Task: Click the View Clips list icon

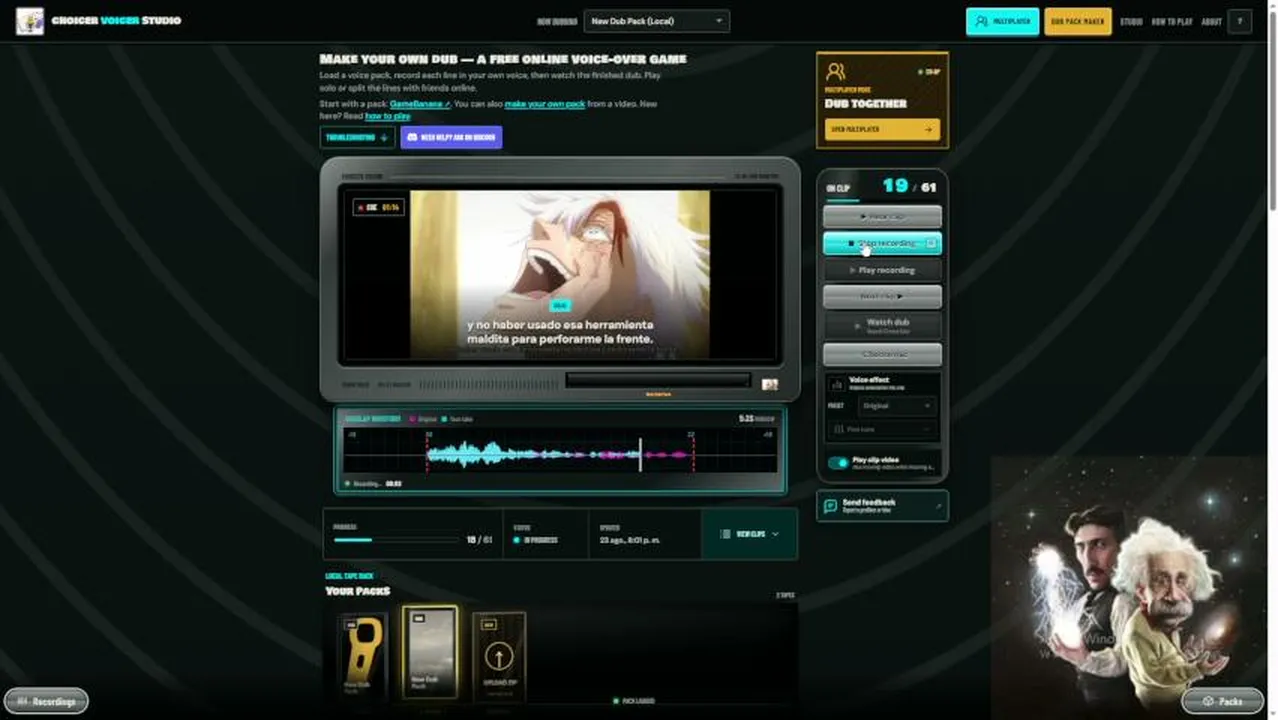Action: coord(726,534)
